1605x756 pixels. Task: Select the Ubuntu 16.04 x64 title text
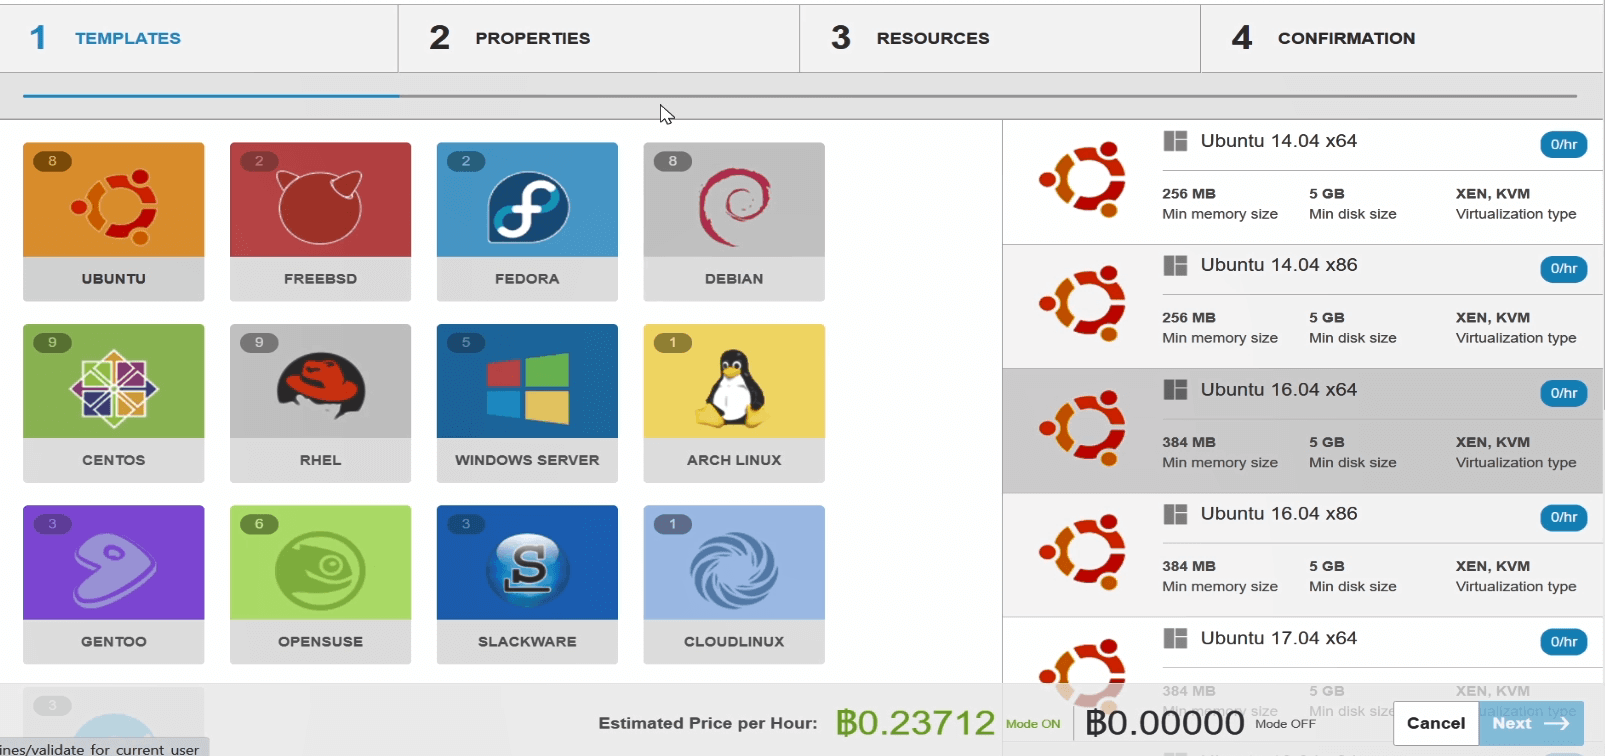click(x=1278, y=390)
